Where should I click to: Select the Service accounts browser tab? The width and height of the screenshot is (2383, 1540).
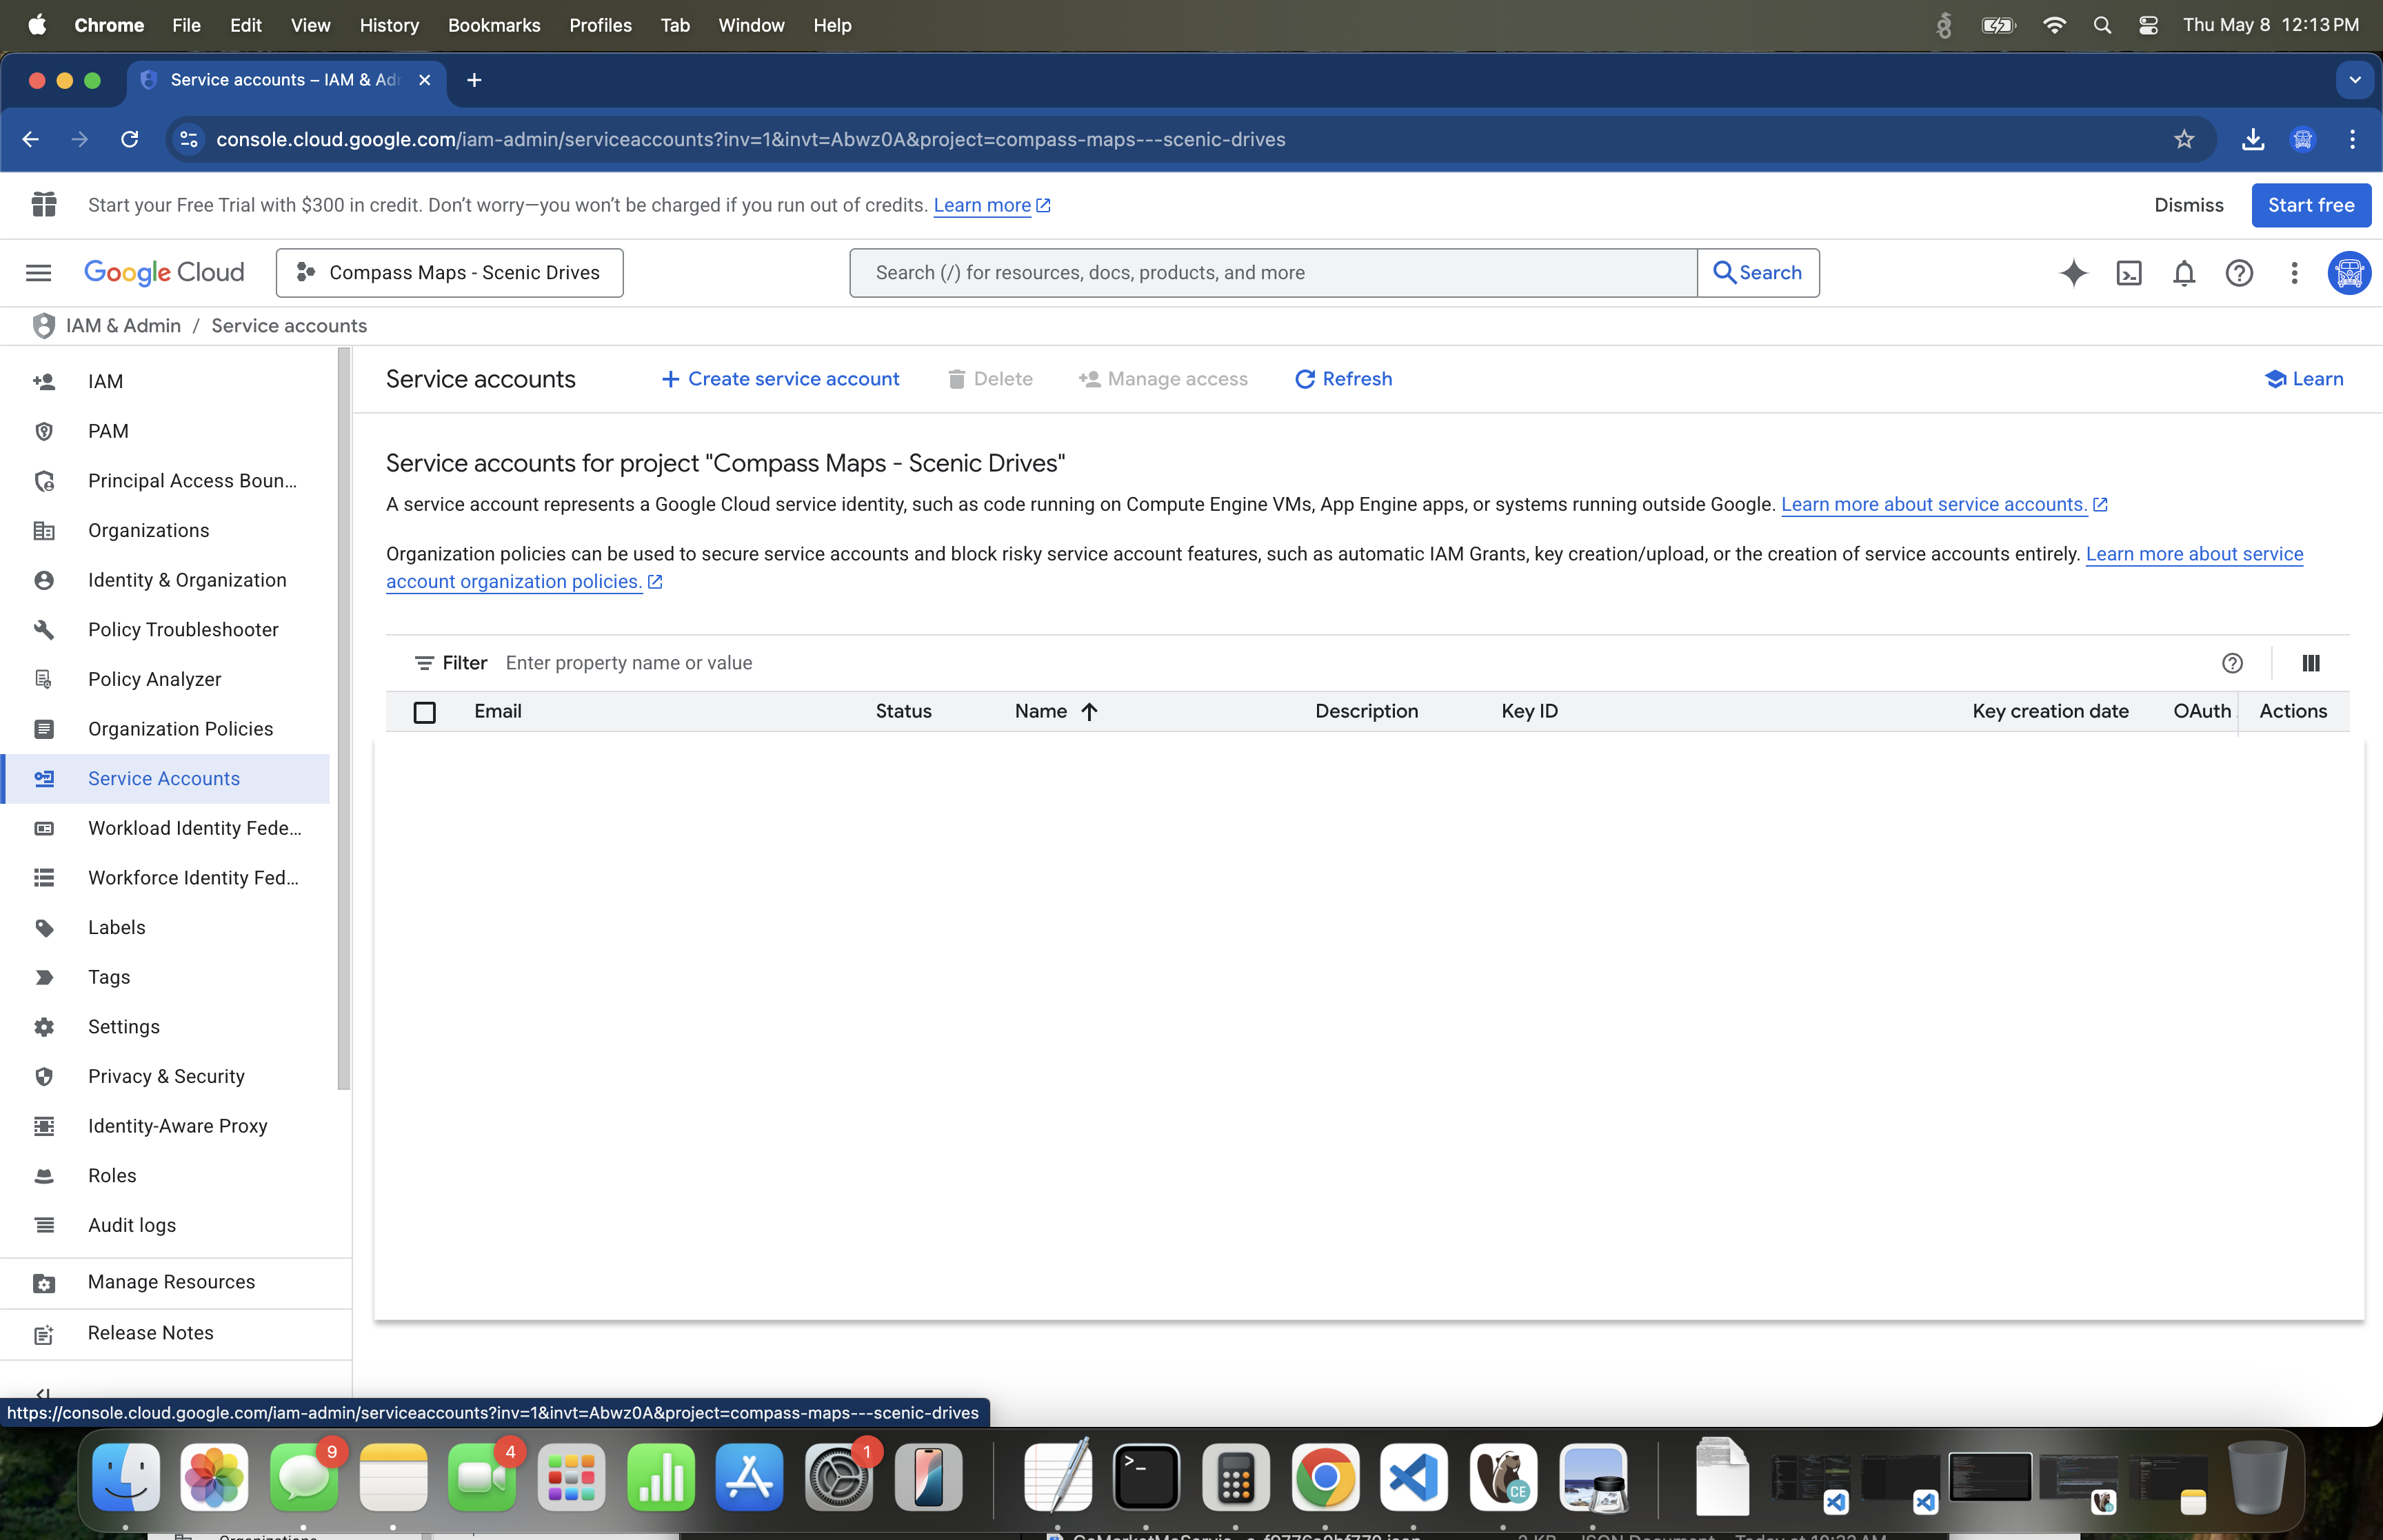point(286,80)
